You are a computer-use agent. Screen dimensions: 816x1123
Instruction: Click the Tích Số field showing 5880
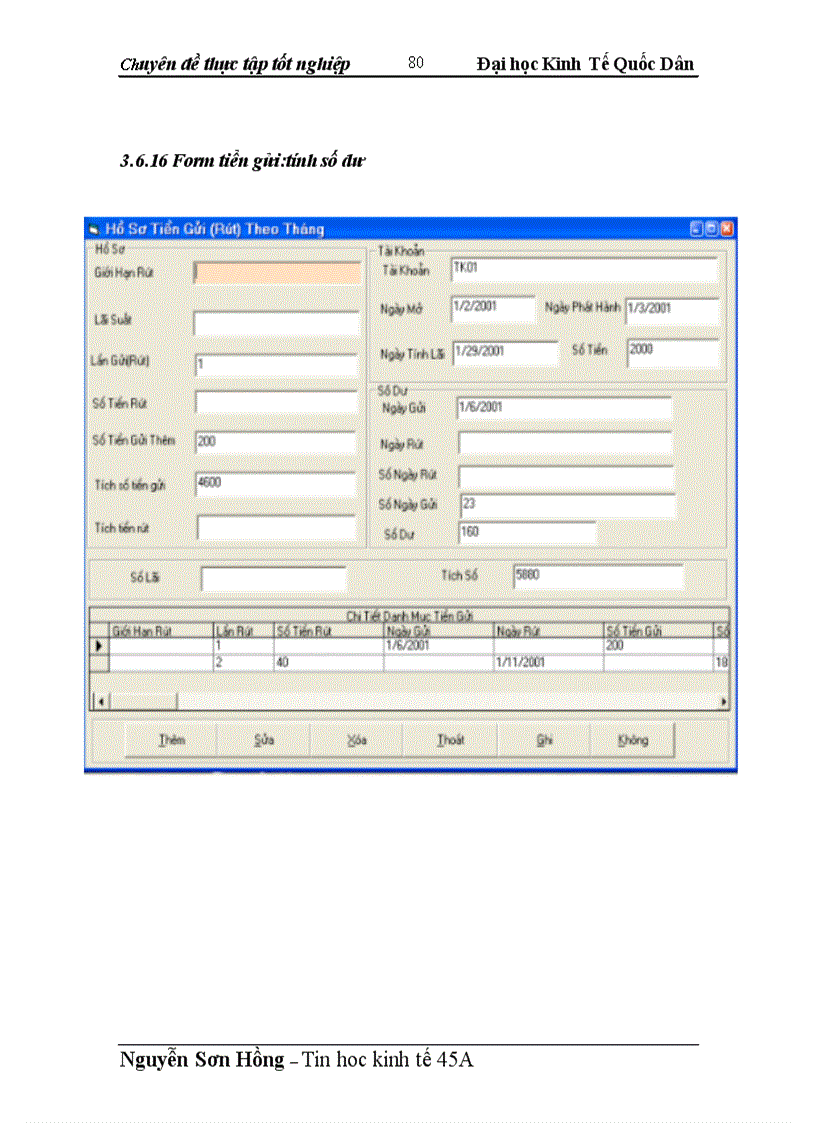click(600, 575)
